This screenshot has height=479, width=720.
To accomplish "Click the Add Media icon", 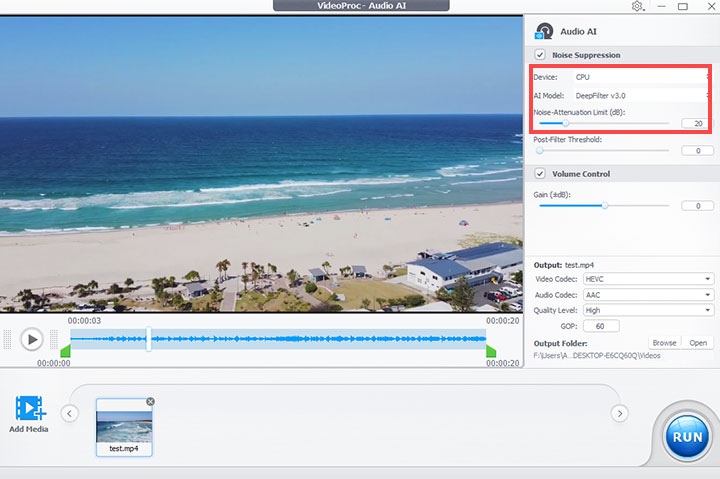I will tap(28, 409).
